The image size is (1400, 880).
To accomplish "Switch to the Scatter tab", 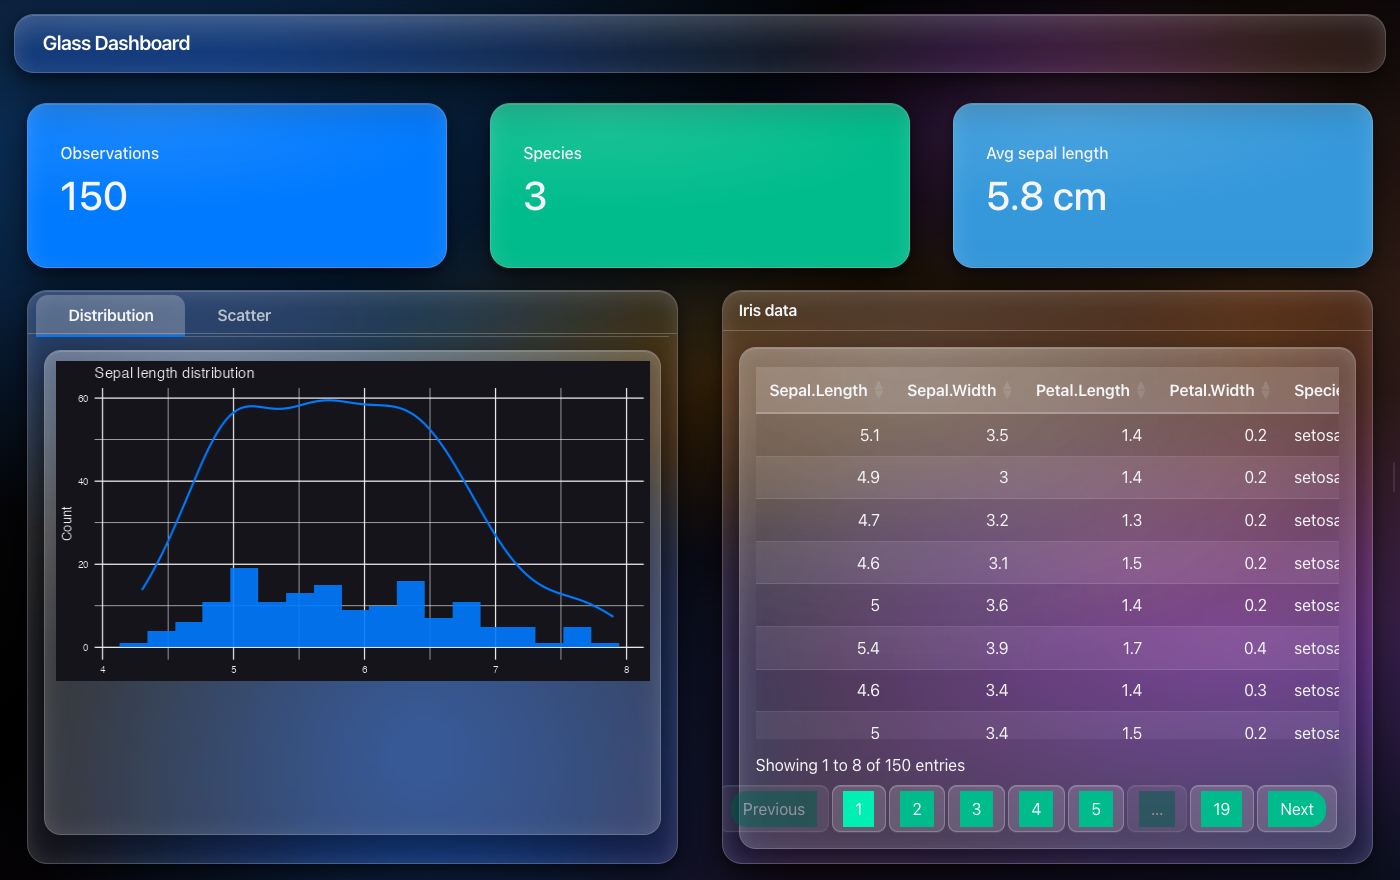I will pyautogui.click(x=244, y=315).
